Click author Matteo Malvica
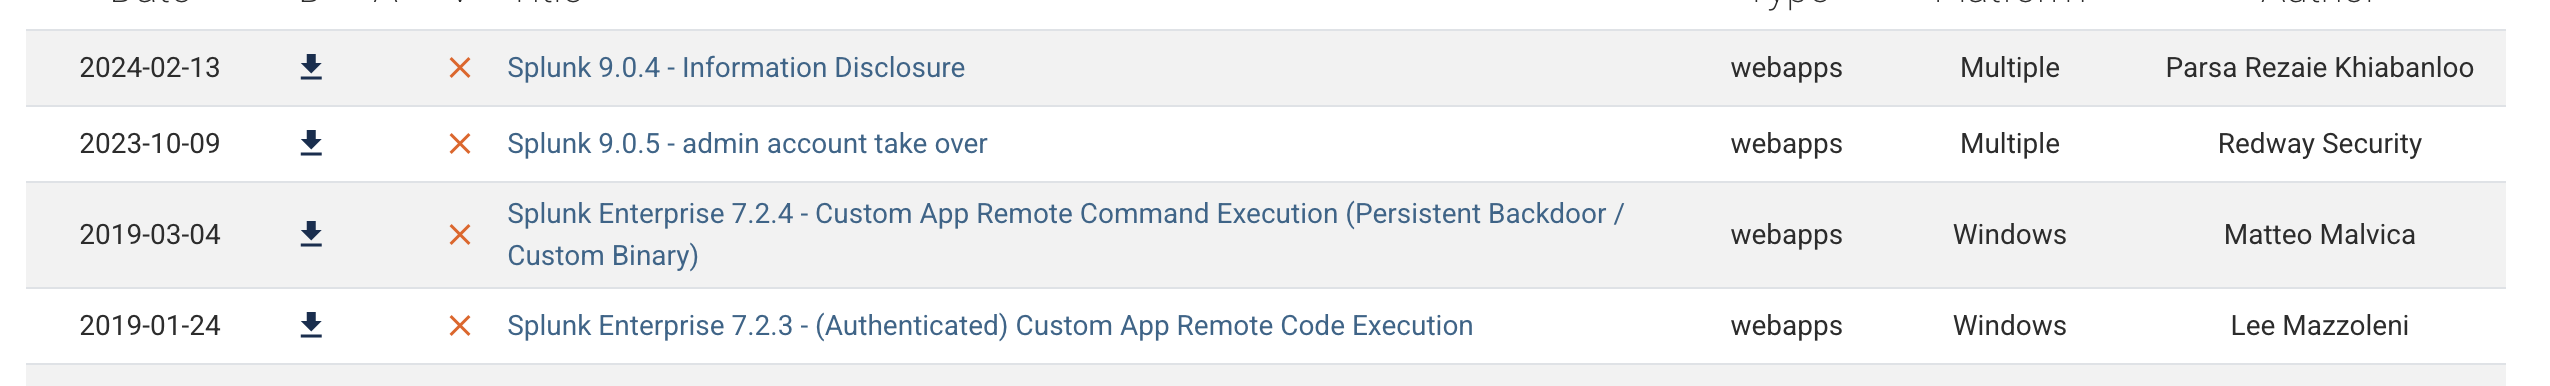Screen dimensions: 2550x386 [x=2319, y=235]
